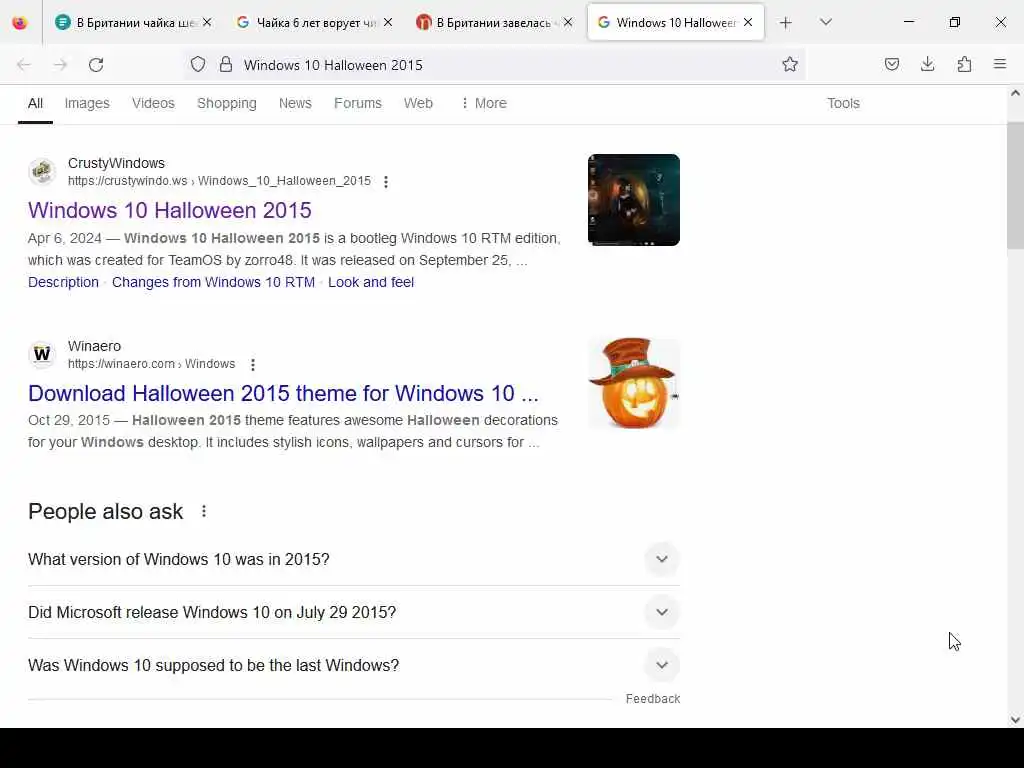Open the Downloads panel icon

[x=927, y=64]
